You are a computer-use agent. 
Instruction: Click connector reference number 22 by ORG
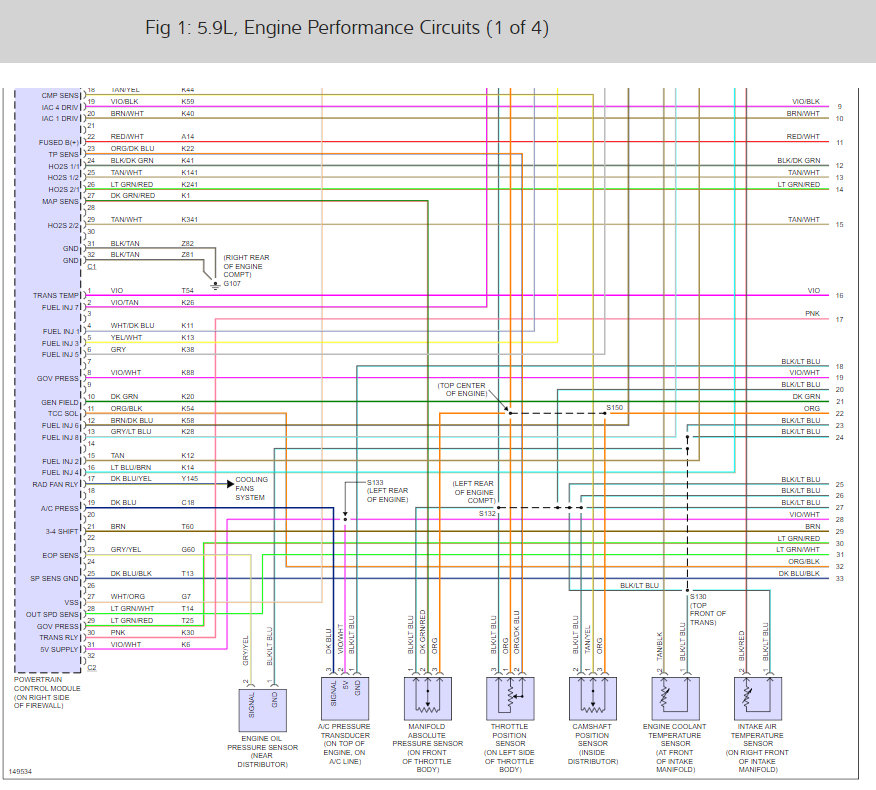839,414
